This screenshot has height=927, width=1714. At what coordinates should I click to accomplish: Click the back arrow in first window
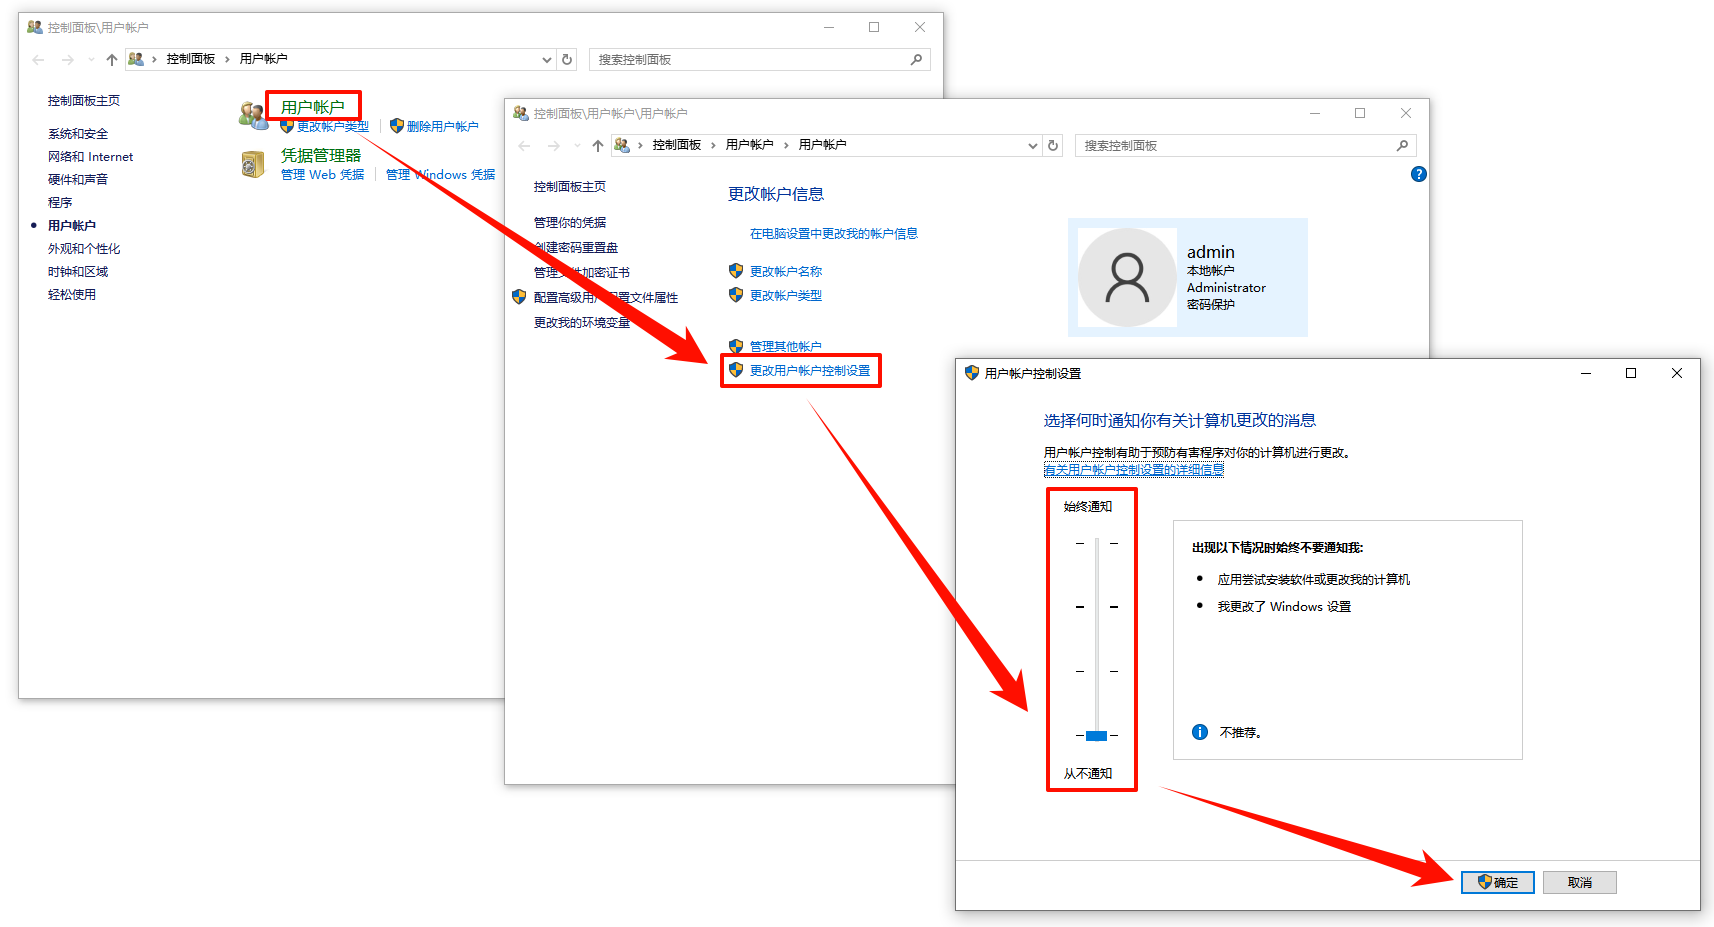click(x=39, y=60)
